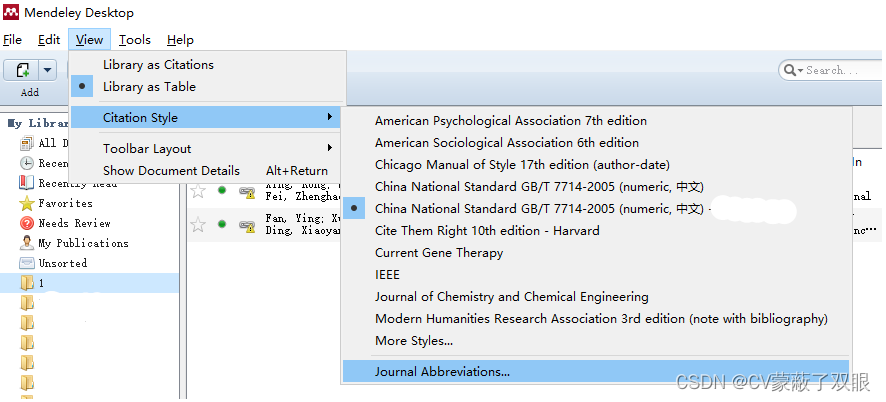This screenshot has height=402, width=886.
Task: Click the My Publications person icon
Action: coord(27,243)
